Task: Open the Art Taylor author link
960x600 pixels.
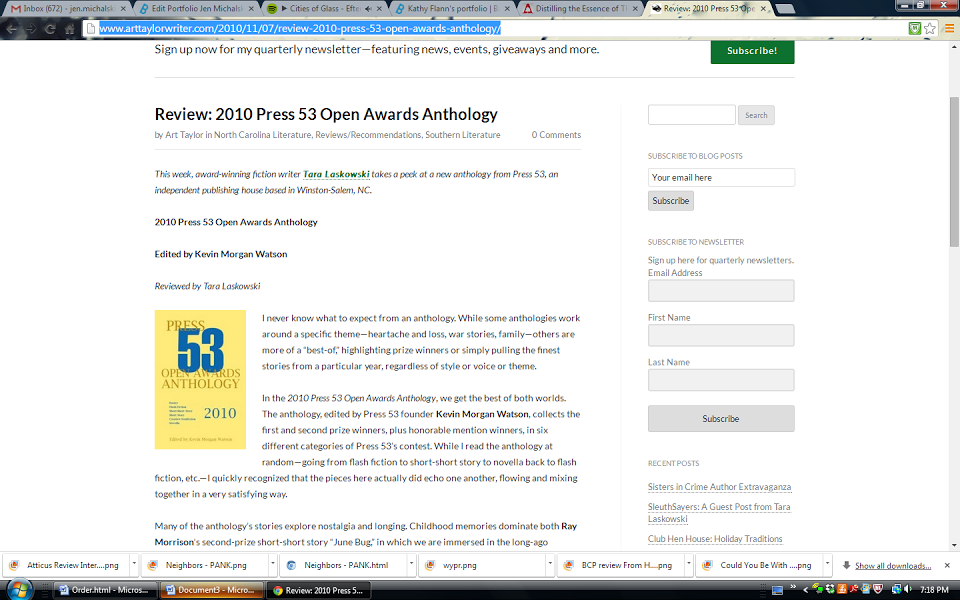Action: 184,135
